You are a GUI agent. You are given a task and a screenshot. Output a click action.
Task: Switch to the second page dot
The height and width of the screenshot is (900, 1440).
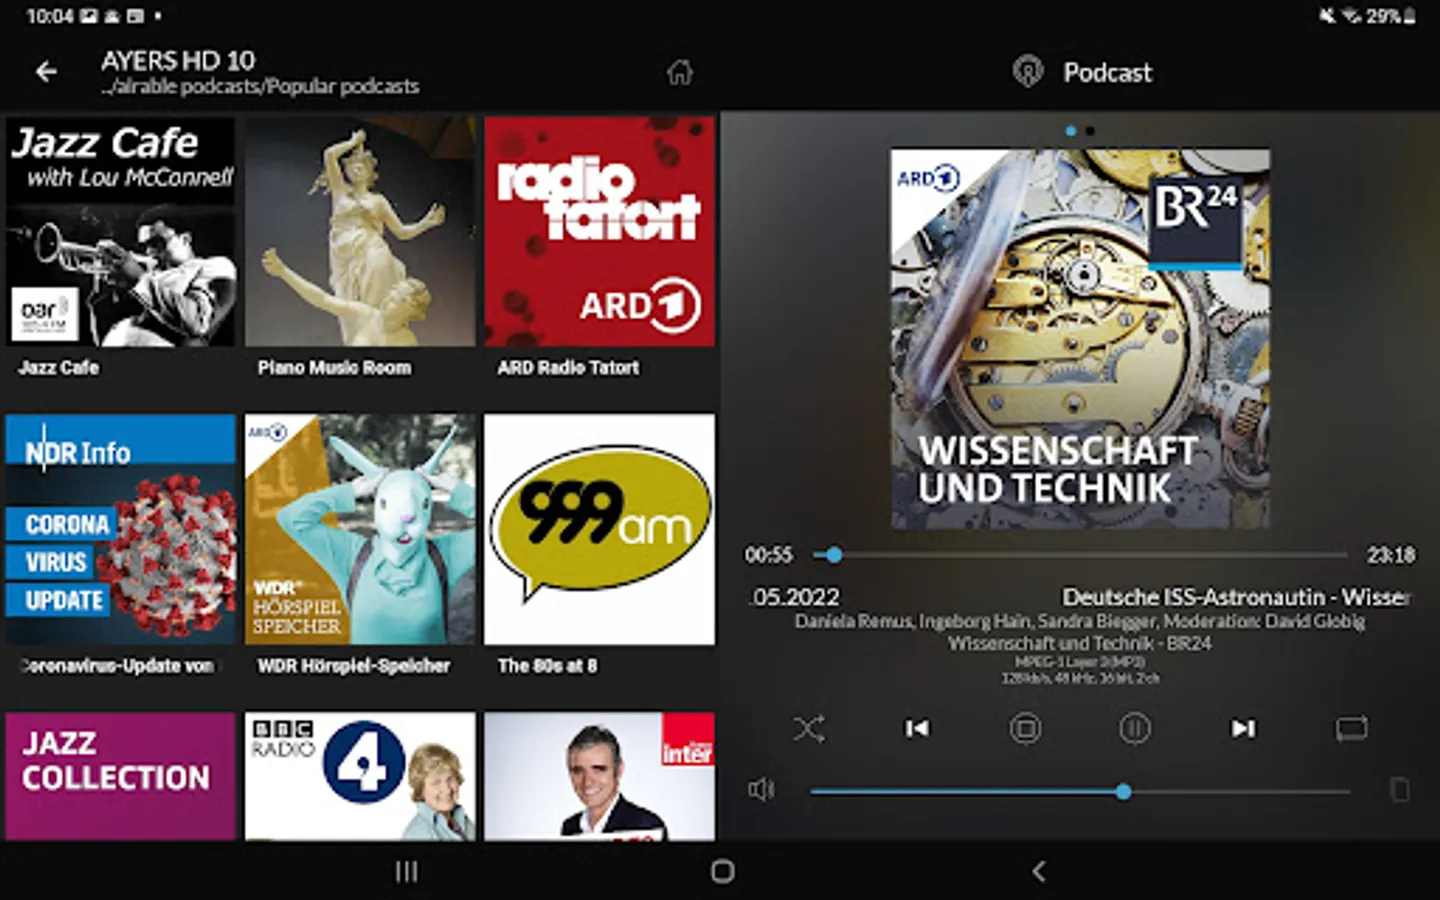point(1090,131)
